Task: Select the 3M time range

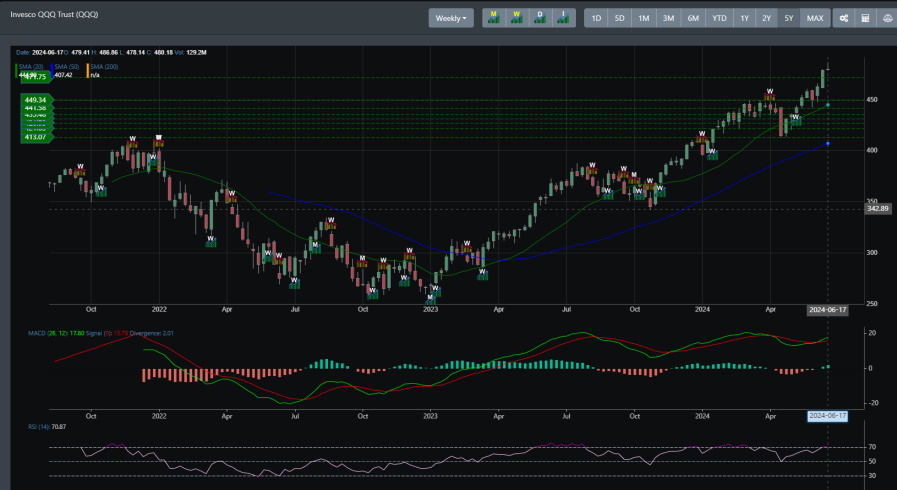Action: [x=668, y=18]
